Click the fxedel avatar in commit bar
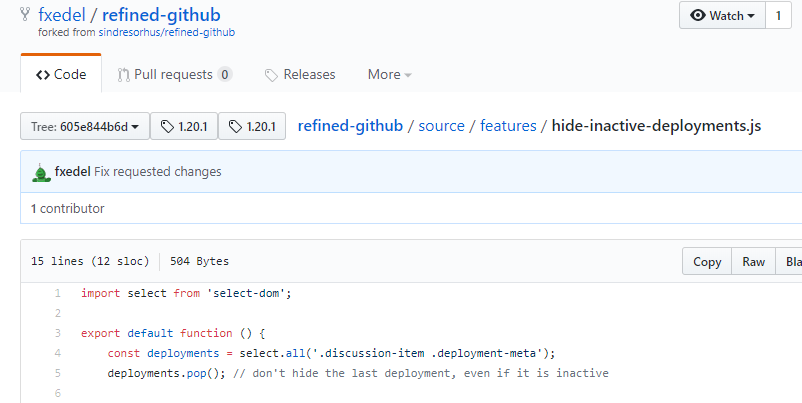 (41, 172)
